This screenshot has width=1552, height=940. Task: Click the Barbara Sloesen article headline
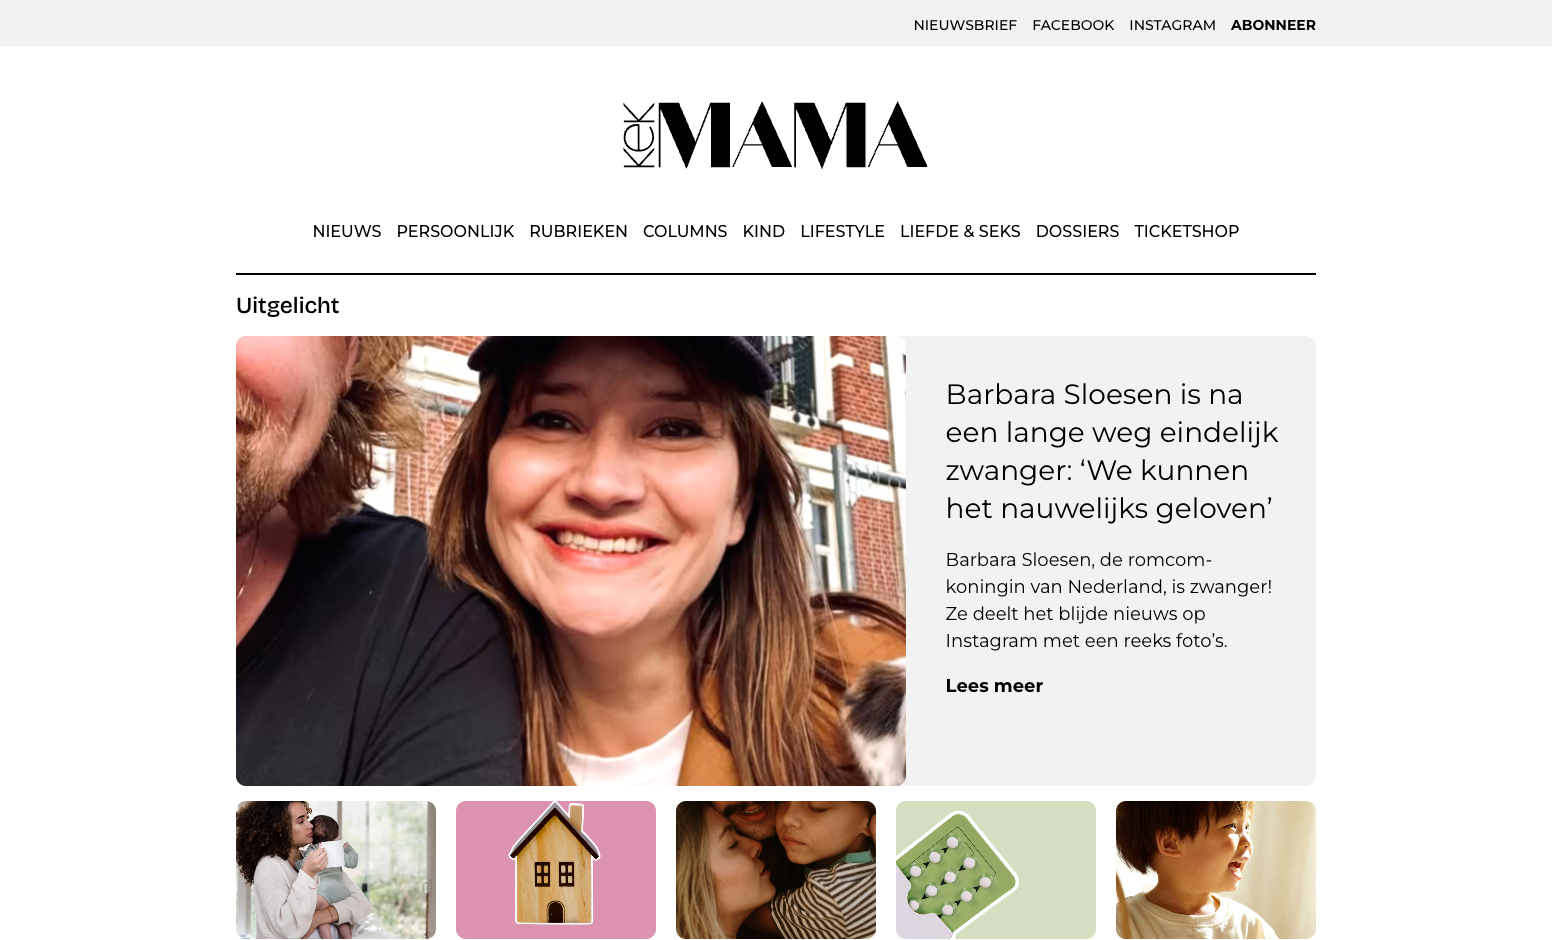(1112, 451)
